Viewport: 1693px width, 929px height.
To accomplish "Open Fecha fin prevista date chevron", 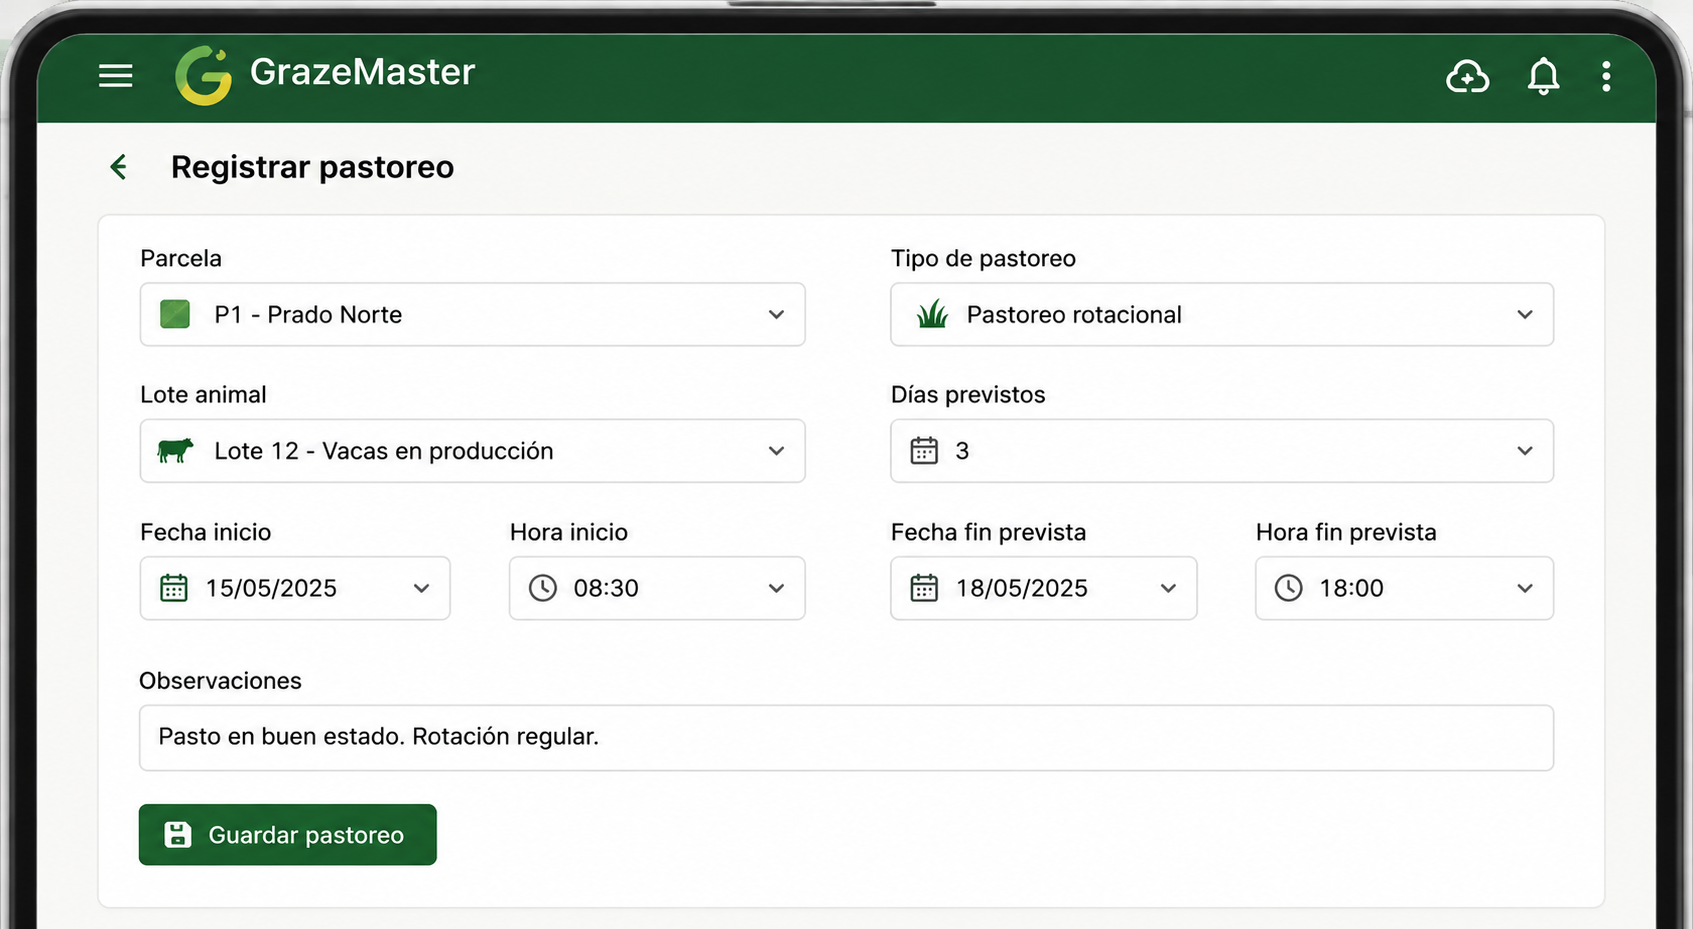I will tap(1168, 588).
